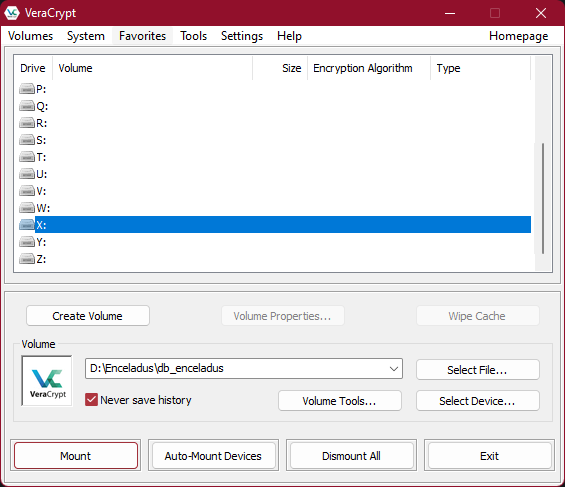Click the Size column header
Screen dimensions: 565x487
coord(280,68)
